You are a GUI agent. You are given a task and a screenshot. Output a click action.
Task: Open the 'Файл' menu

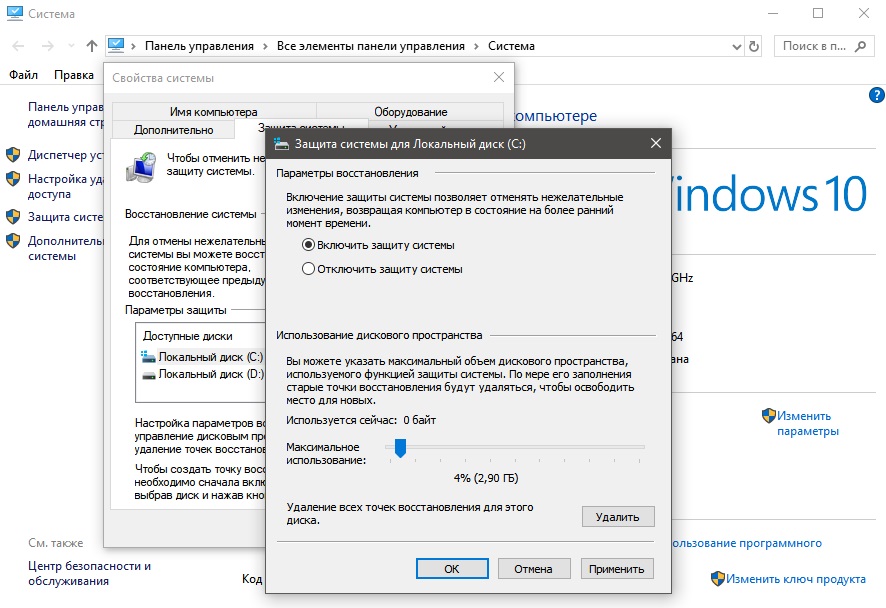pyautogui.click(x=23, y=75)
